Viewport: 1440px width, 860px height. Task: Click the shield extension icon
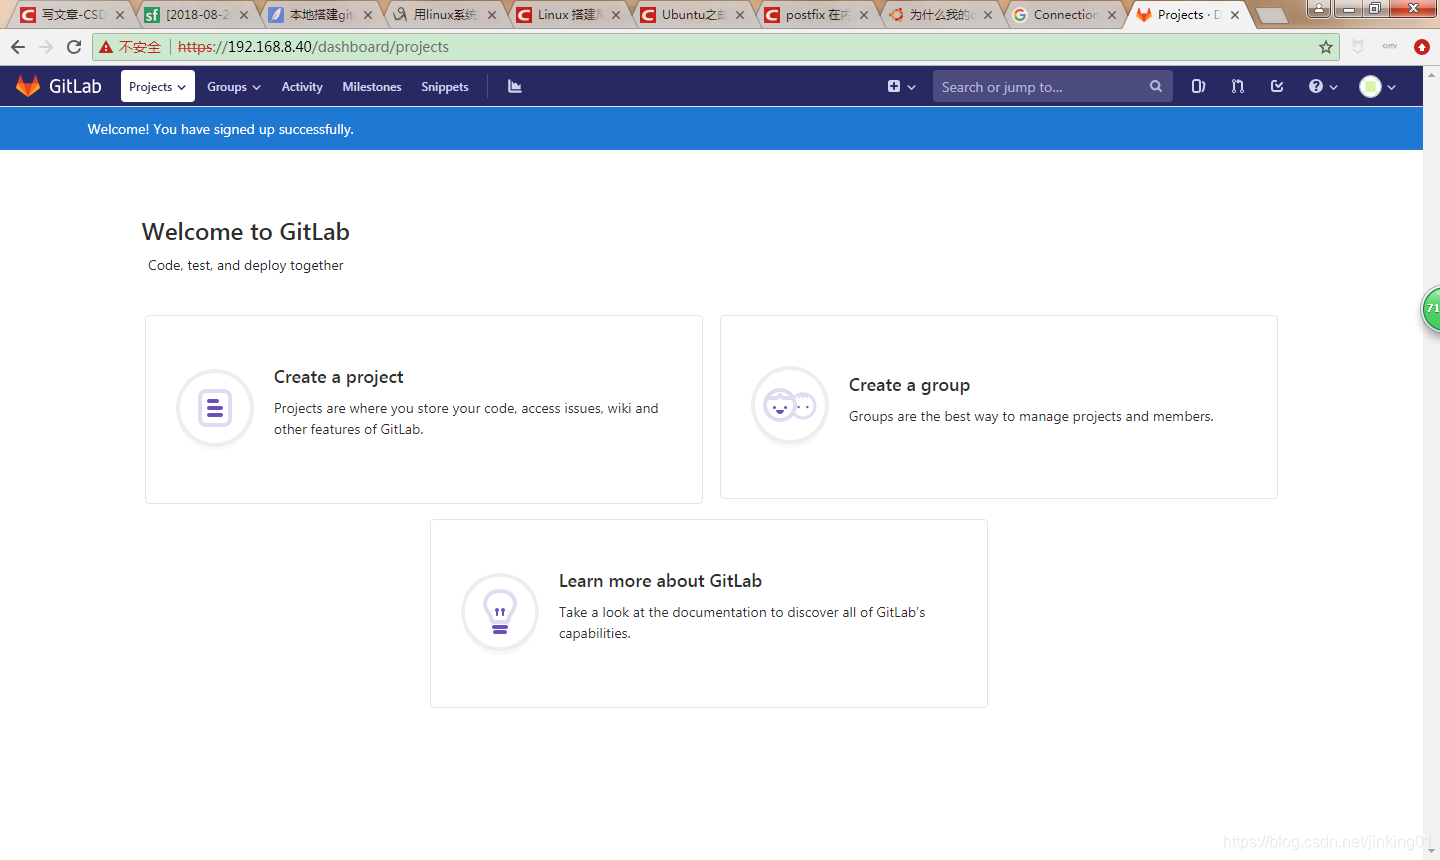(x=1358, y=47)
